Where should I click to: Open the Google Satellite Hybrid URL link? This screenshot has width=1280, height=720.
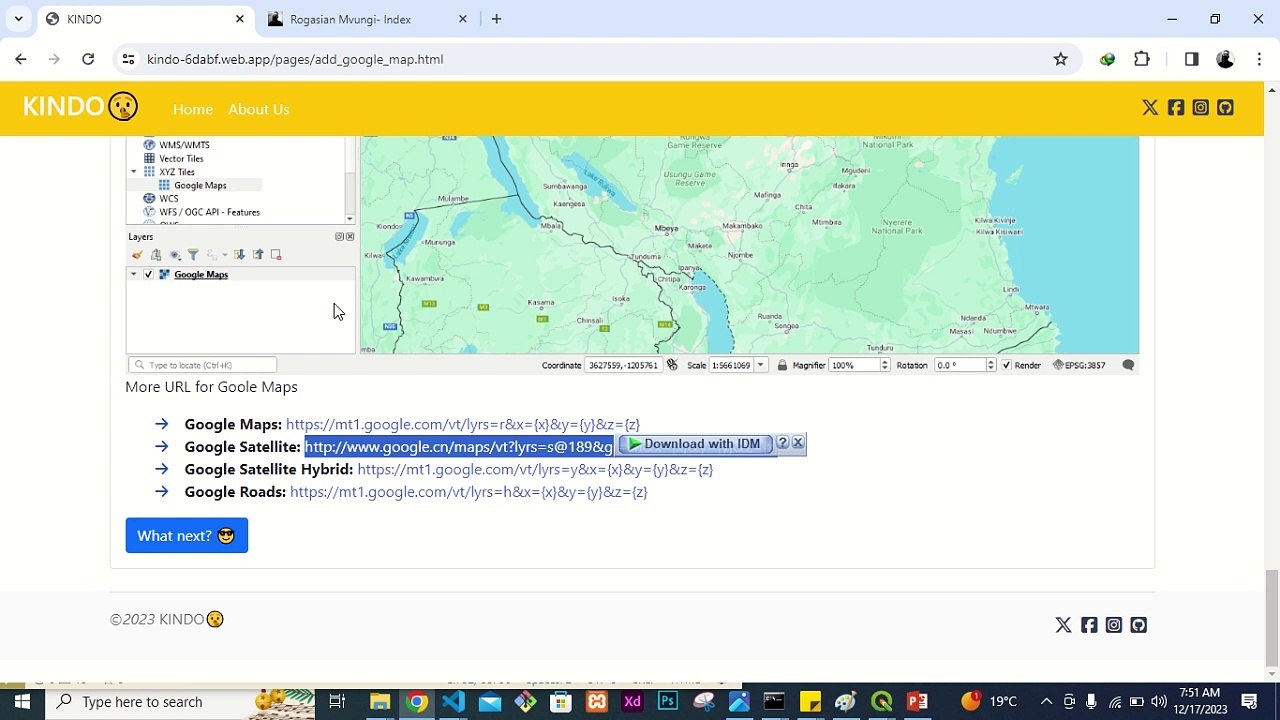tap(535, 469)
